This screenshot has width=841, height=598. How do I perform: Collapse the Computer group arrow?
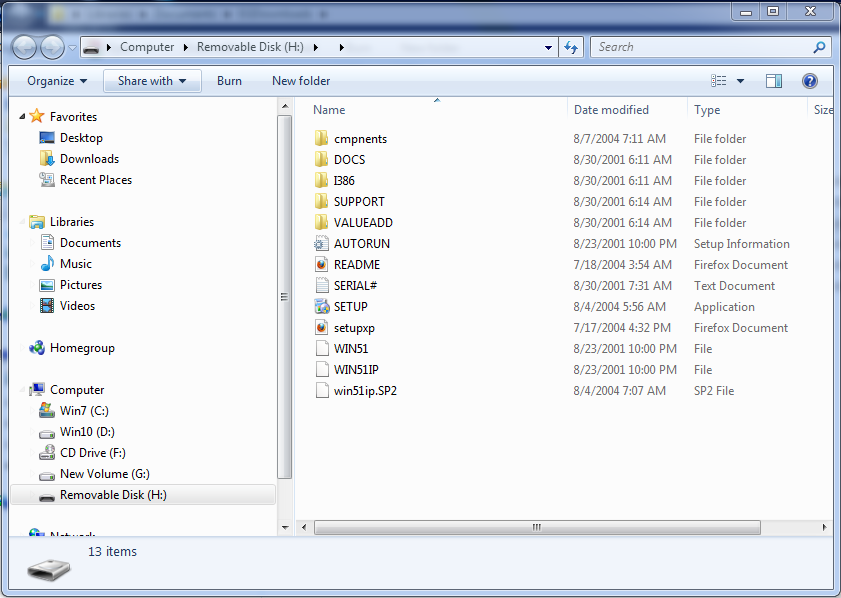22,390
